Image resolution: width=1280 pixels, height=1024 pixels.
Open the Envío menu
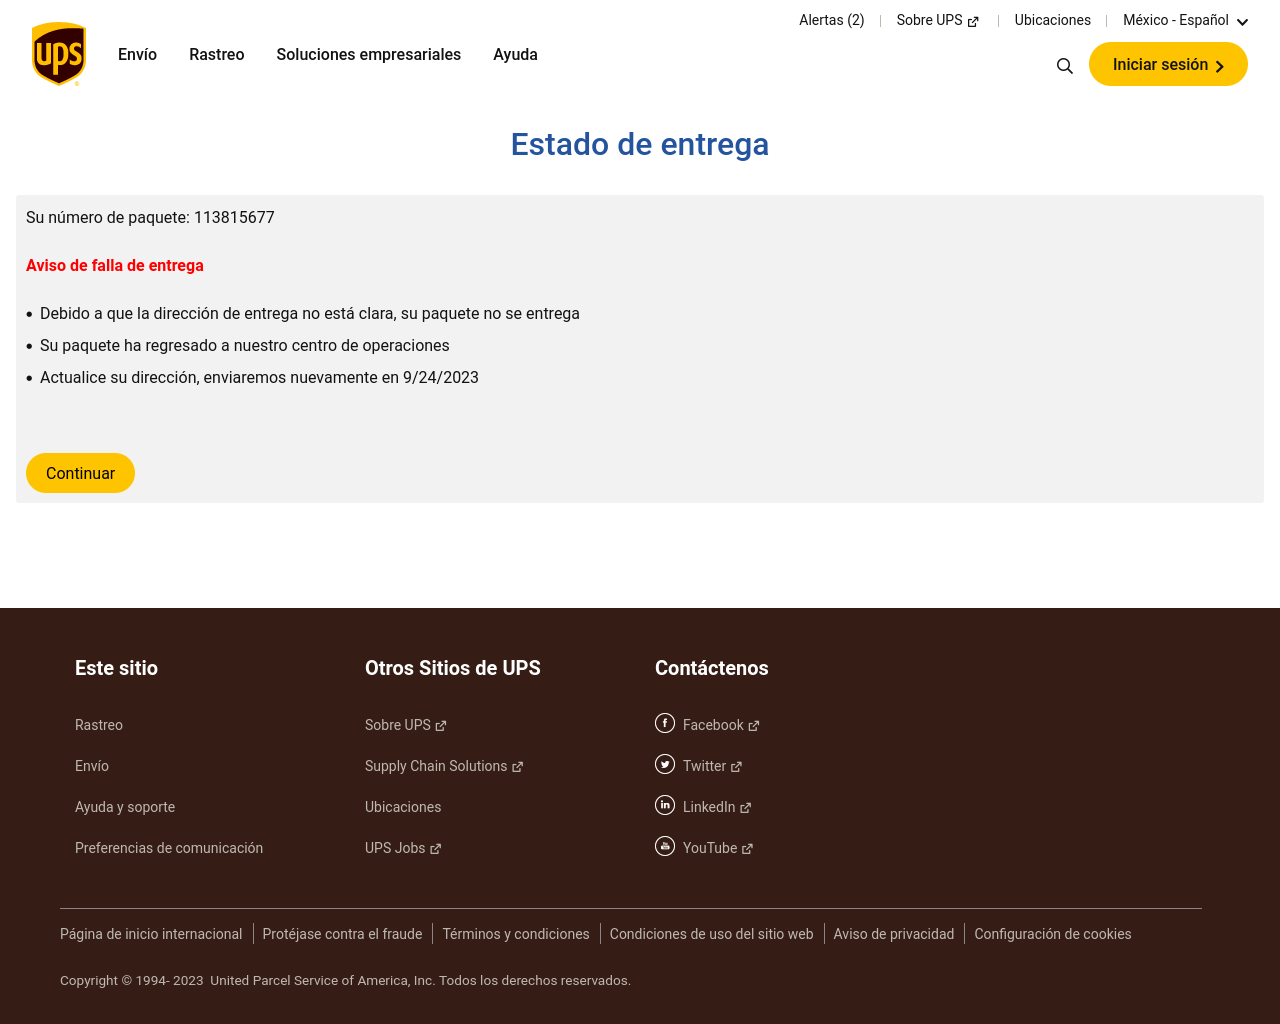137,54
